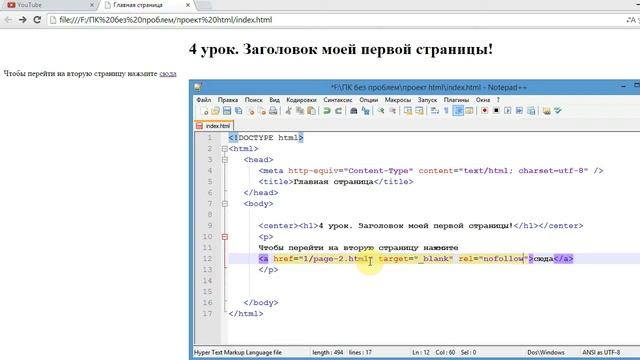Screen dimensions: 640x360
Task: Go forward in the browser
Action: [23, 20]
